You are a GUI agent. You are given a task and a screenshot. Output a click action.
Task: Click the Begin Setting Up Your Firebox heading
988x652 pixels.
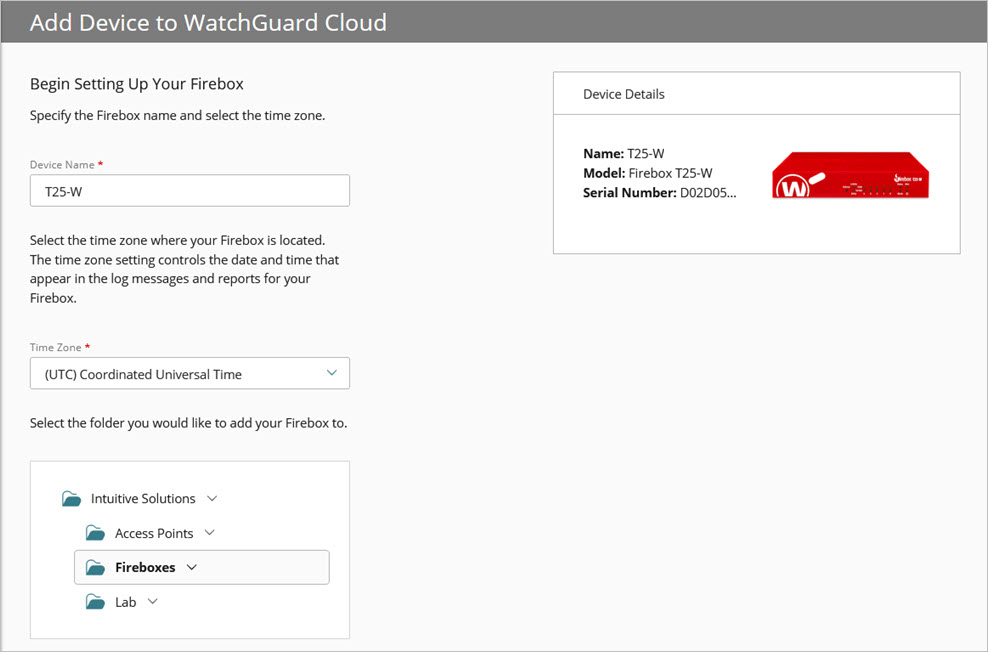click(137, 84)
